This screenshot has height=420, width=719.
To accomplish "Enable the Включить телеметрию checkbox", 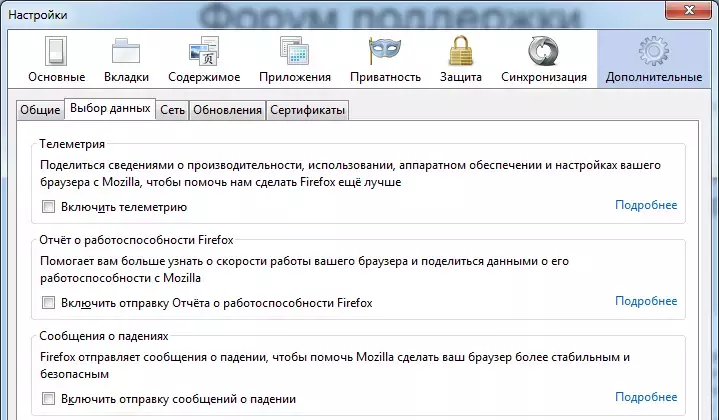I will 48,207.
